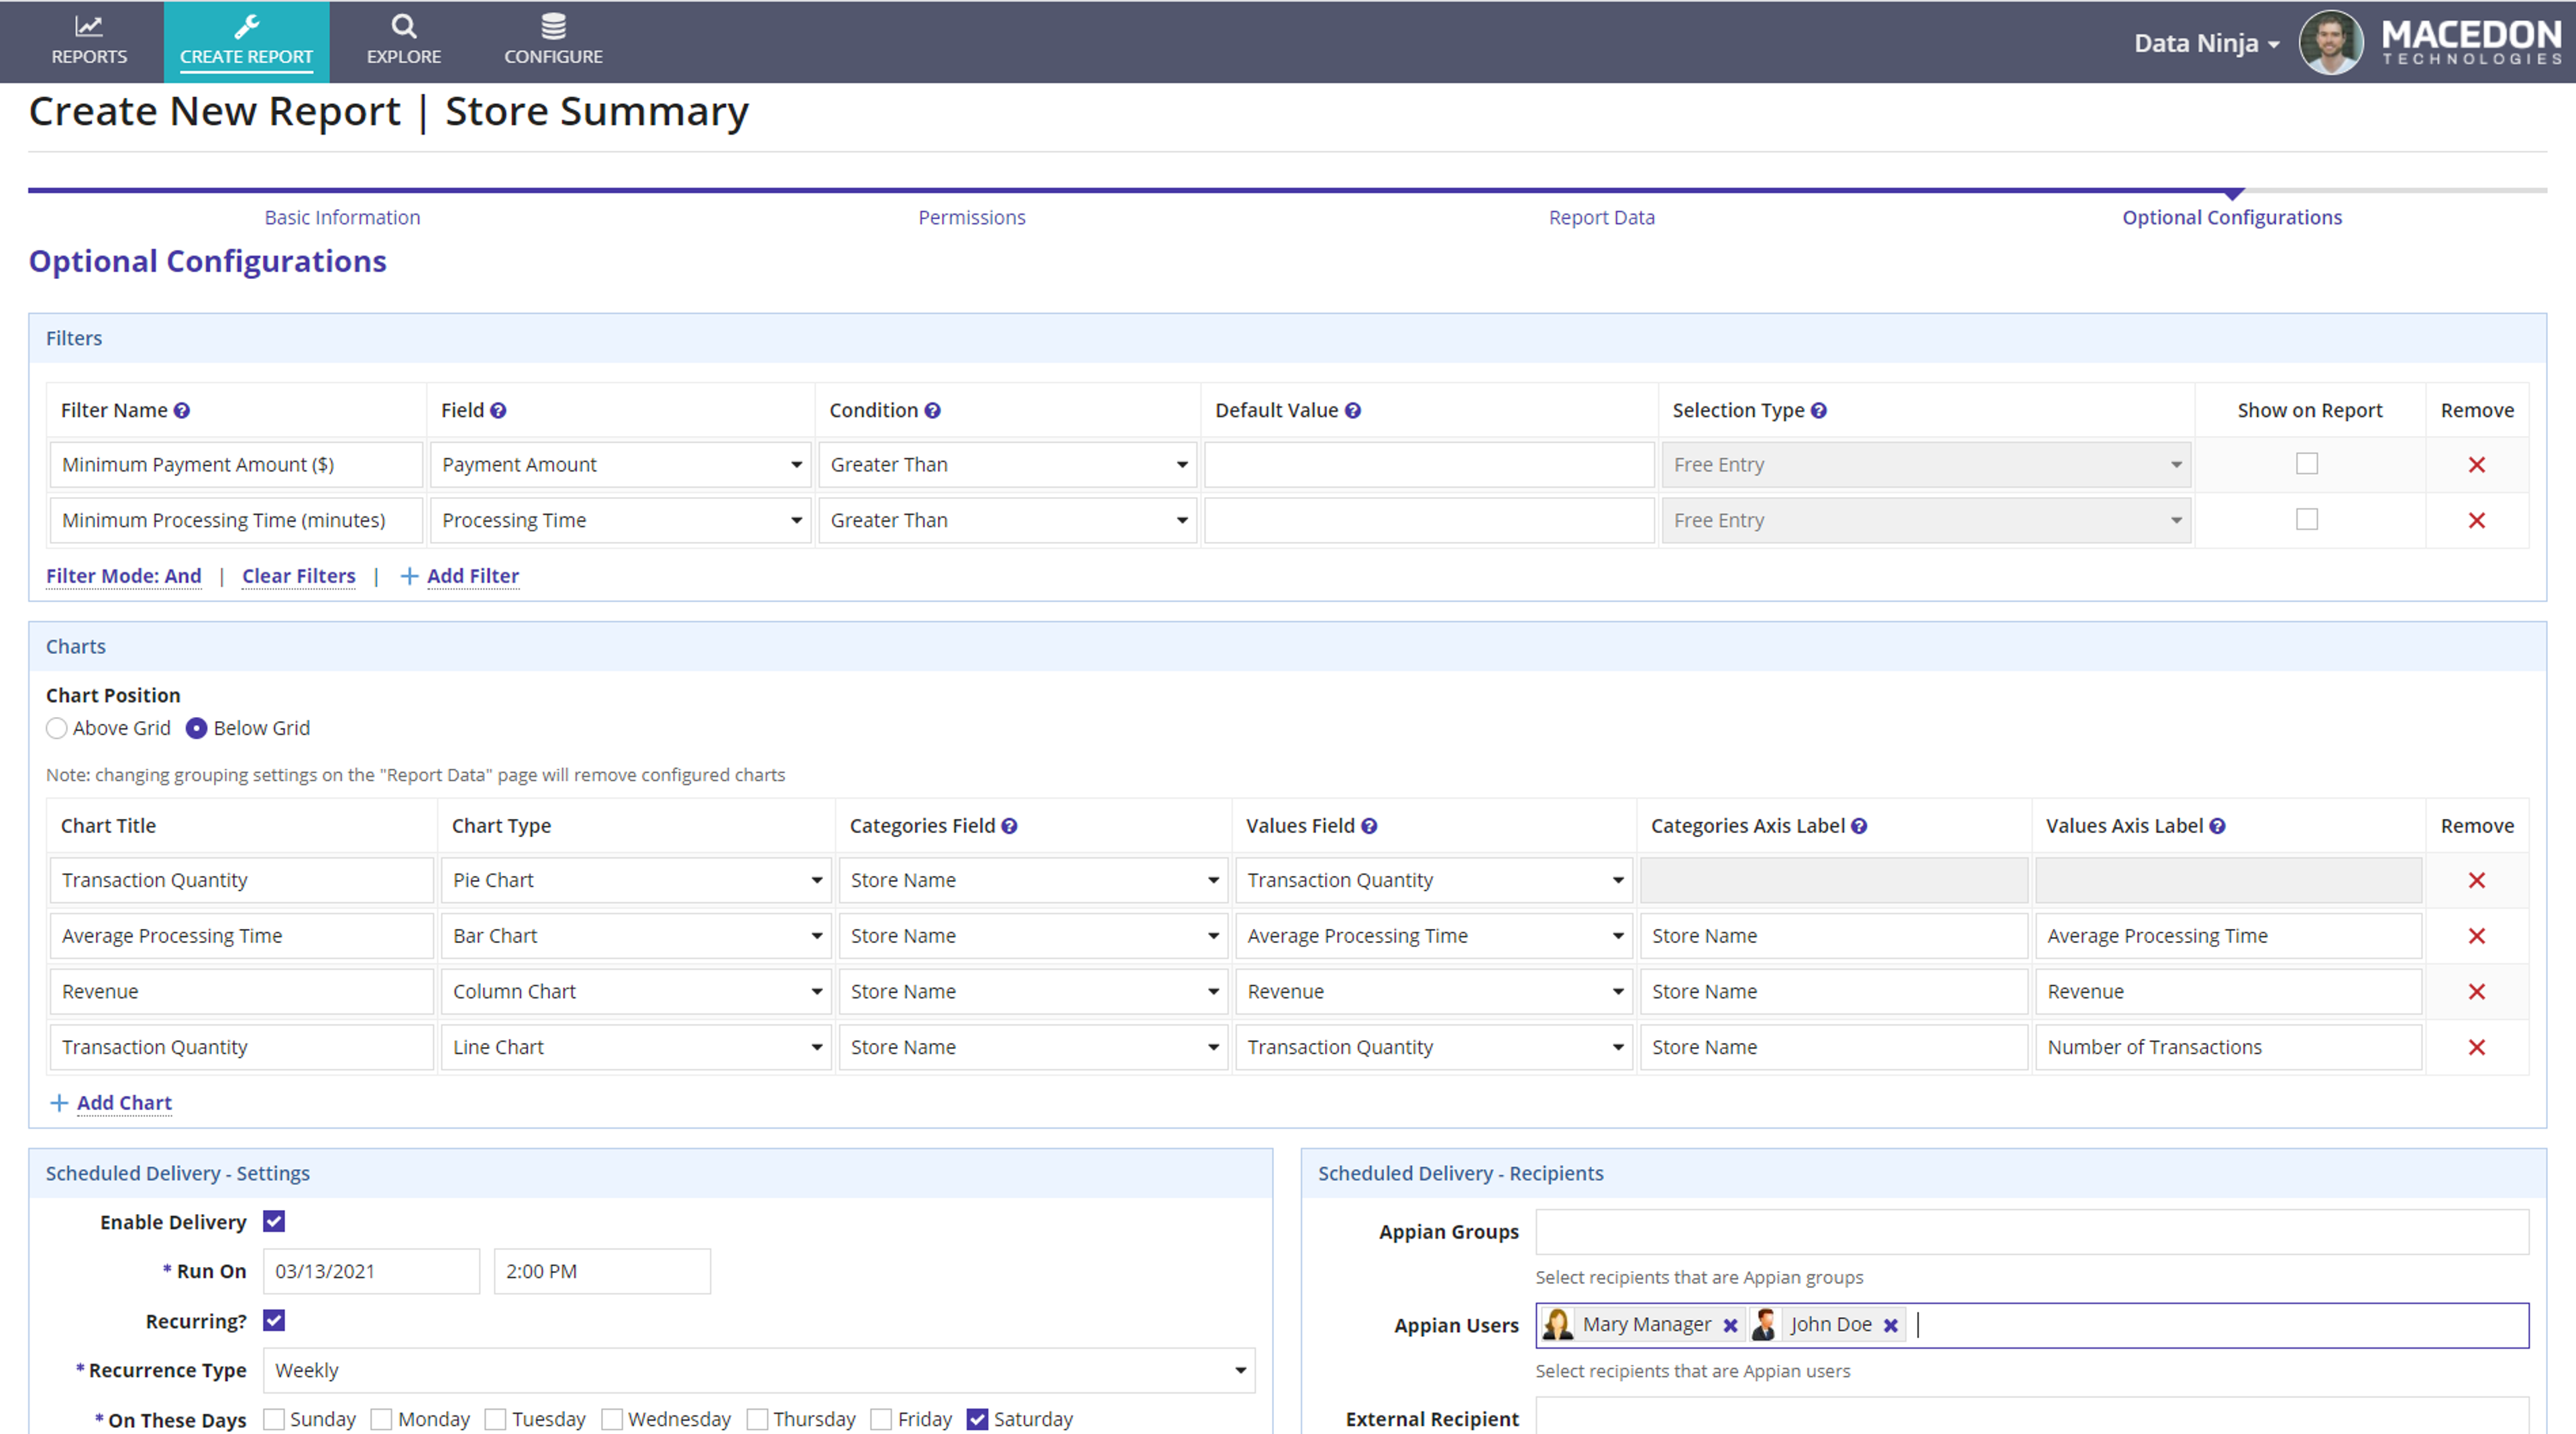The image size is (2576, 1434).
Task: Click the Configure database icon
Action: click(x=553, y=26)
